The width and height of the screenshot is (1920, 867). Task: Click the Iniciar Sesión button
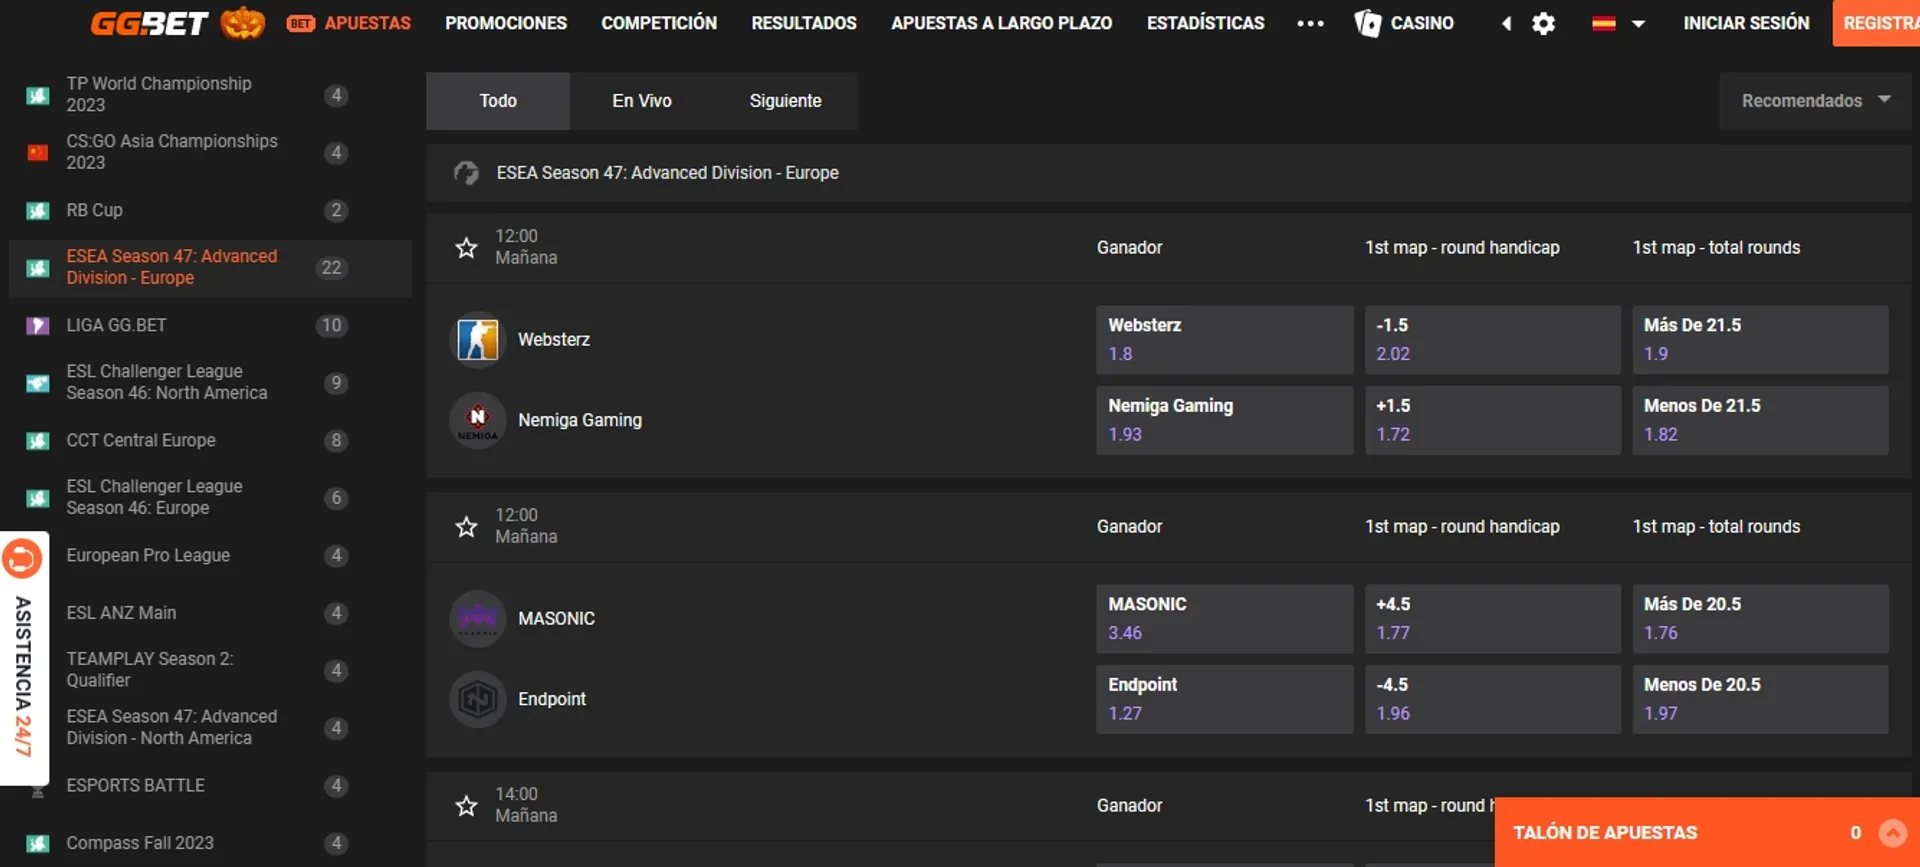coord(1746,23)
